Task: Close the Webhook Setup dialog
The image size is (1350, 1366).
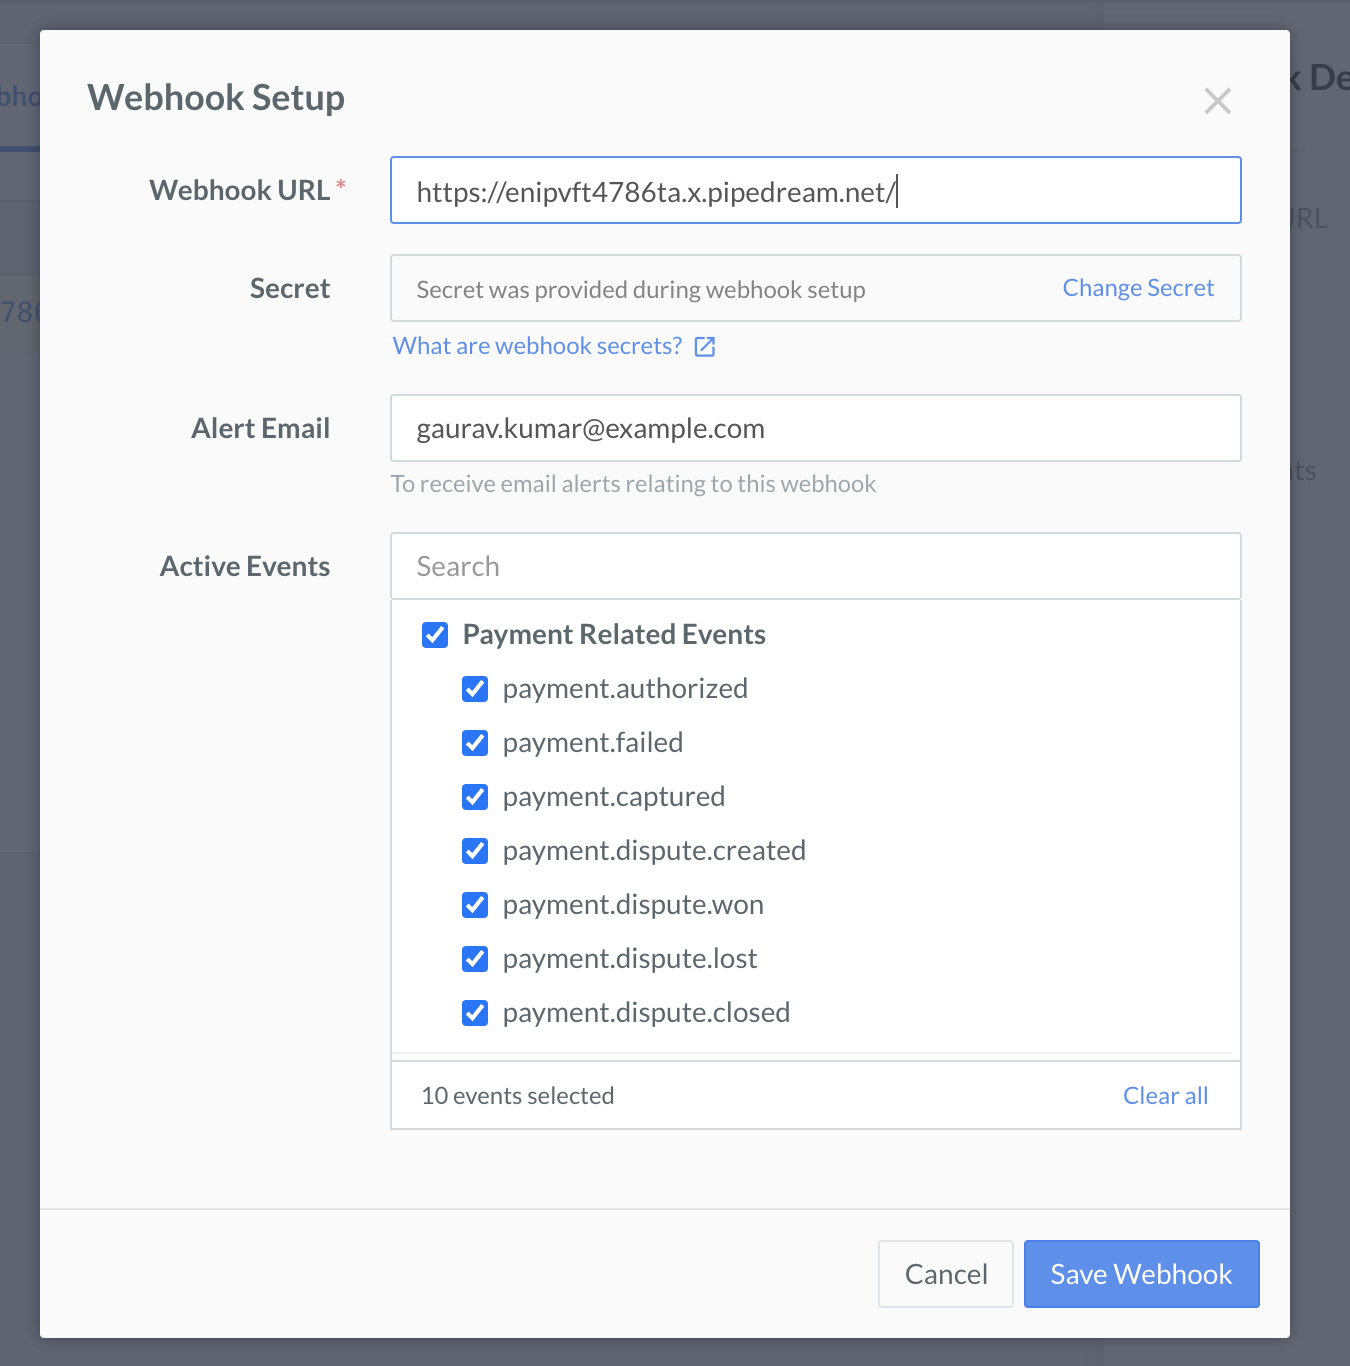Action: click(x=1218, y=101)
